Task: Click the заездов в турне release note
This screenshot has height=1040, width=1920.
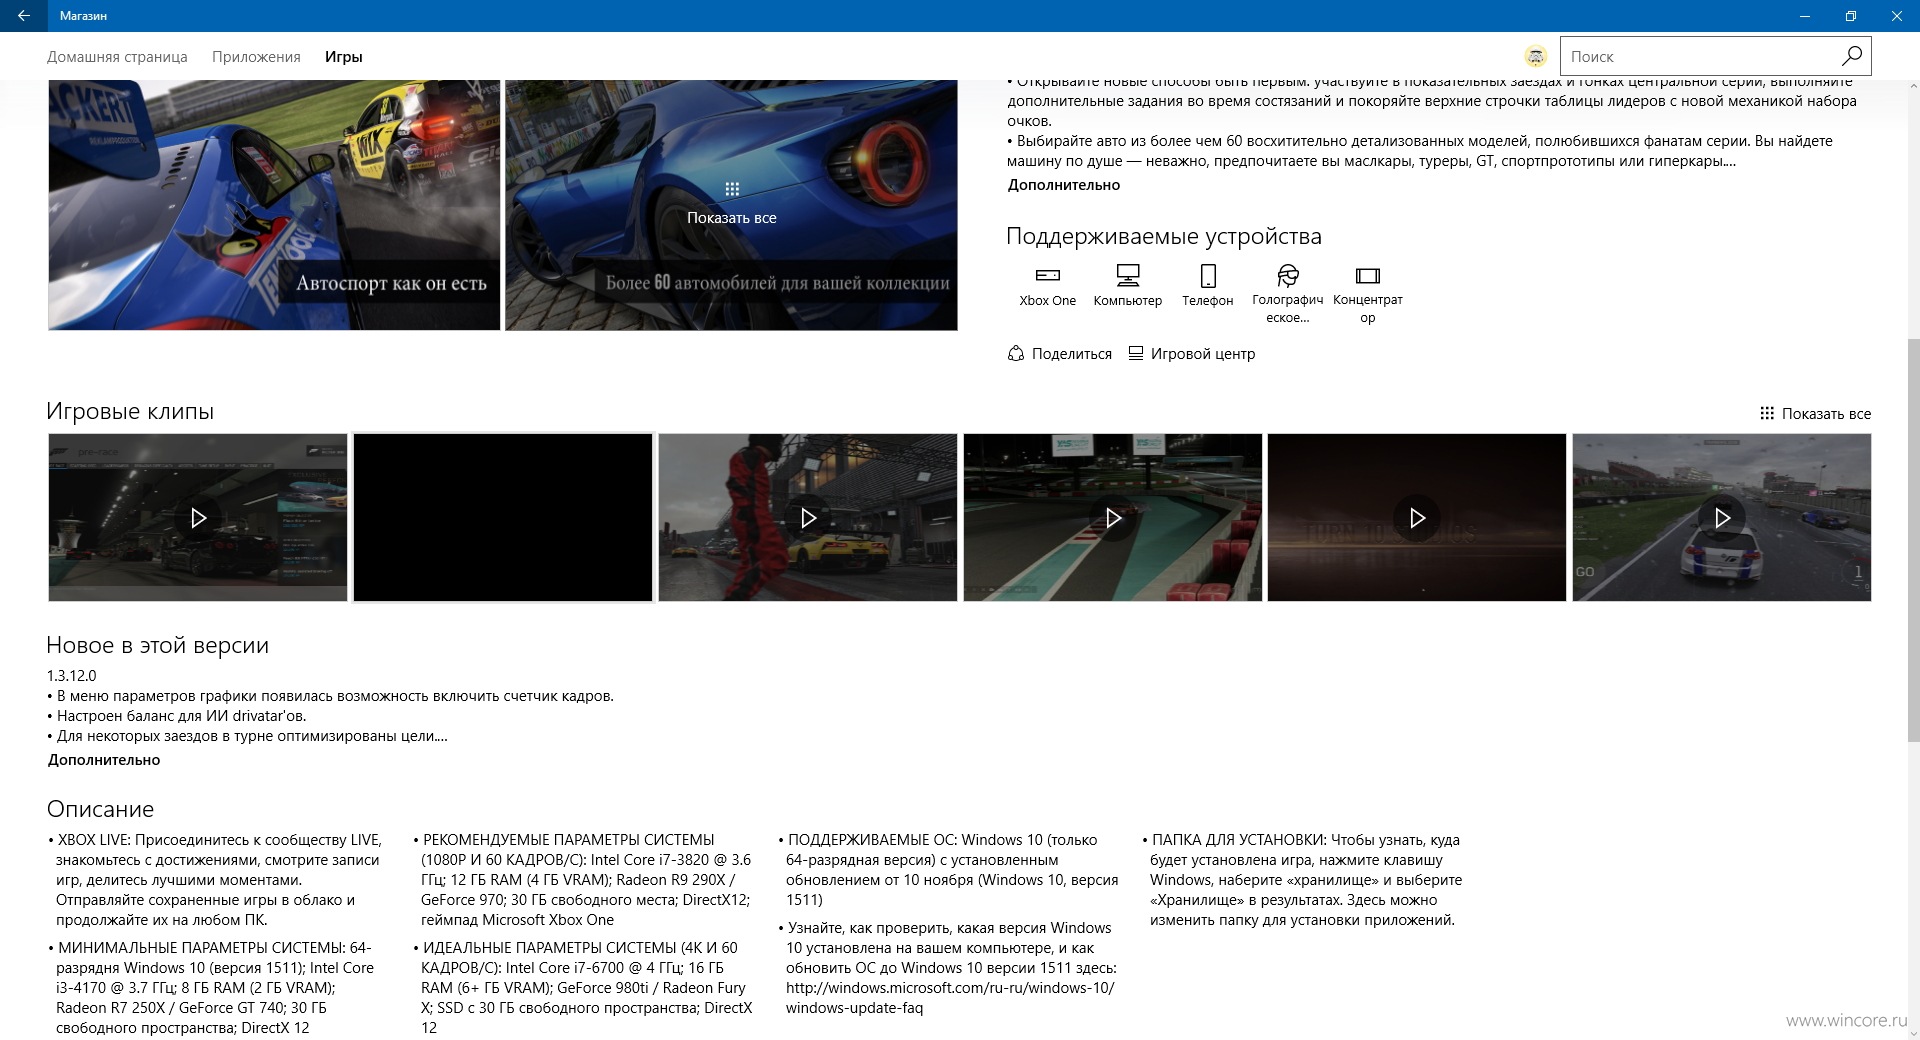Action: click(x=247, y=736)
